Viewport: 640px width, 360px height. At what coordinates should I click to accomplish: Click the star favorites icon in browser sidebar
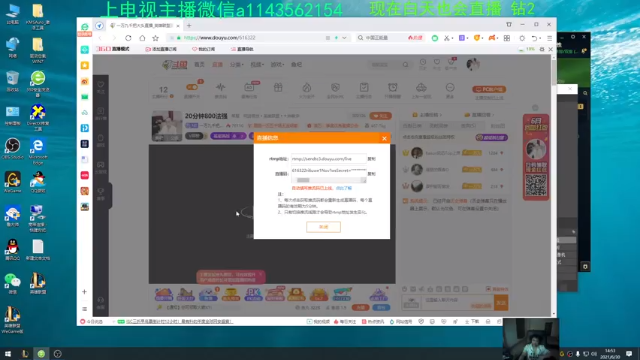click(84, 65)
